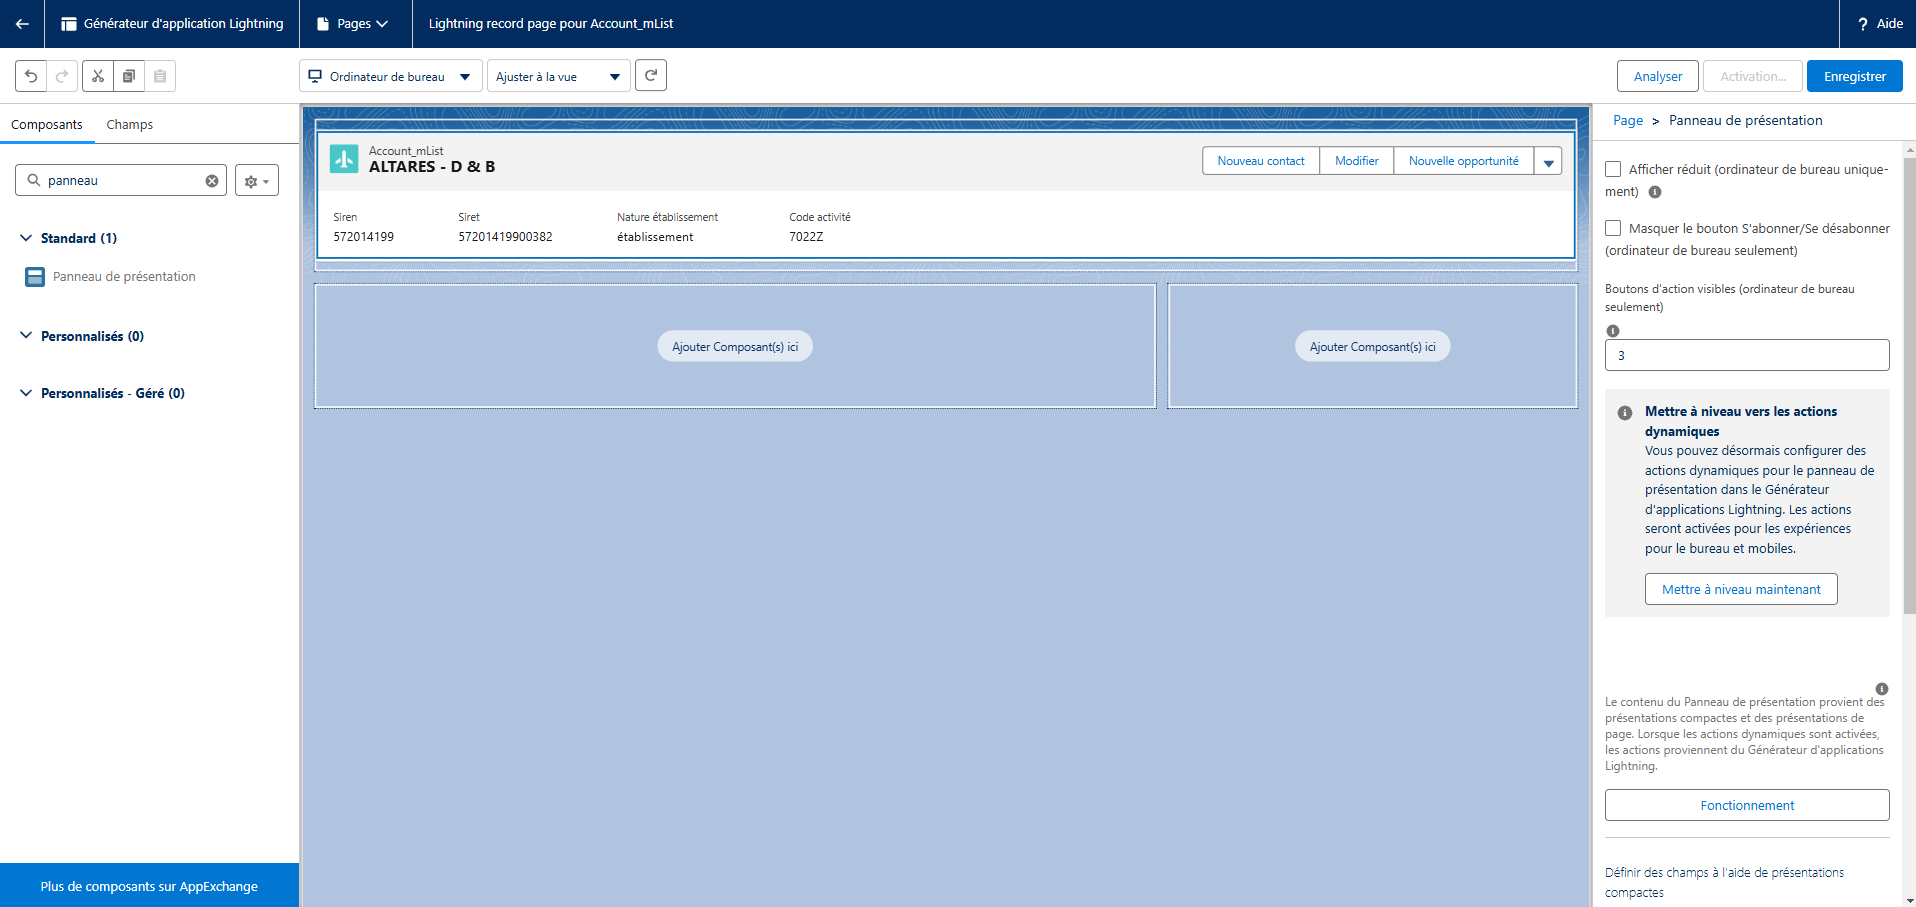Expand the Personnalisés - Géré (0) section
This screenshot has width=1916, height=907.
pyautogui.click(x=26, y=393)
